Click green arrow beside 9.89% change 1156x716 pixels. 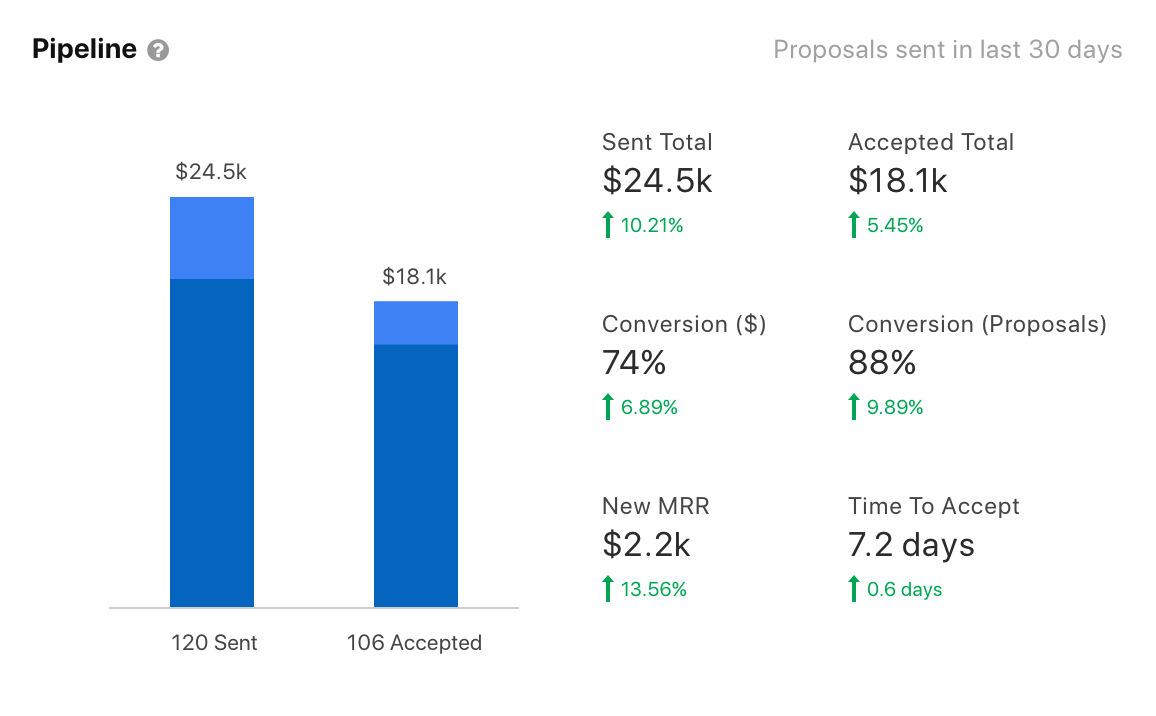pos(853,407)
